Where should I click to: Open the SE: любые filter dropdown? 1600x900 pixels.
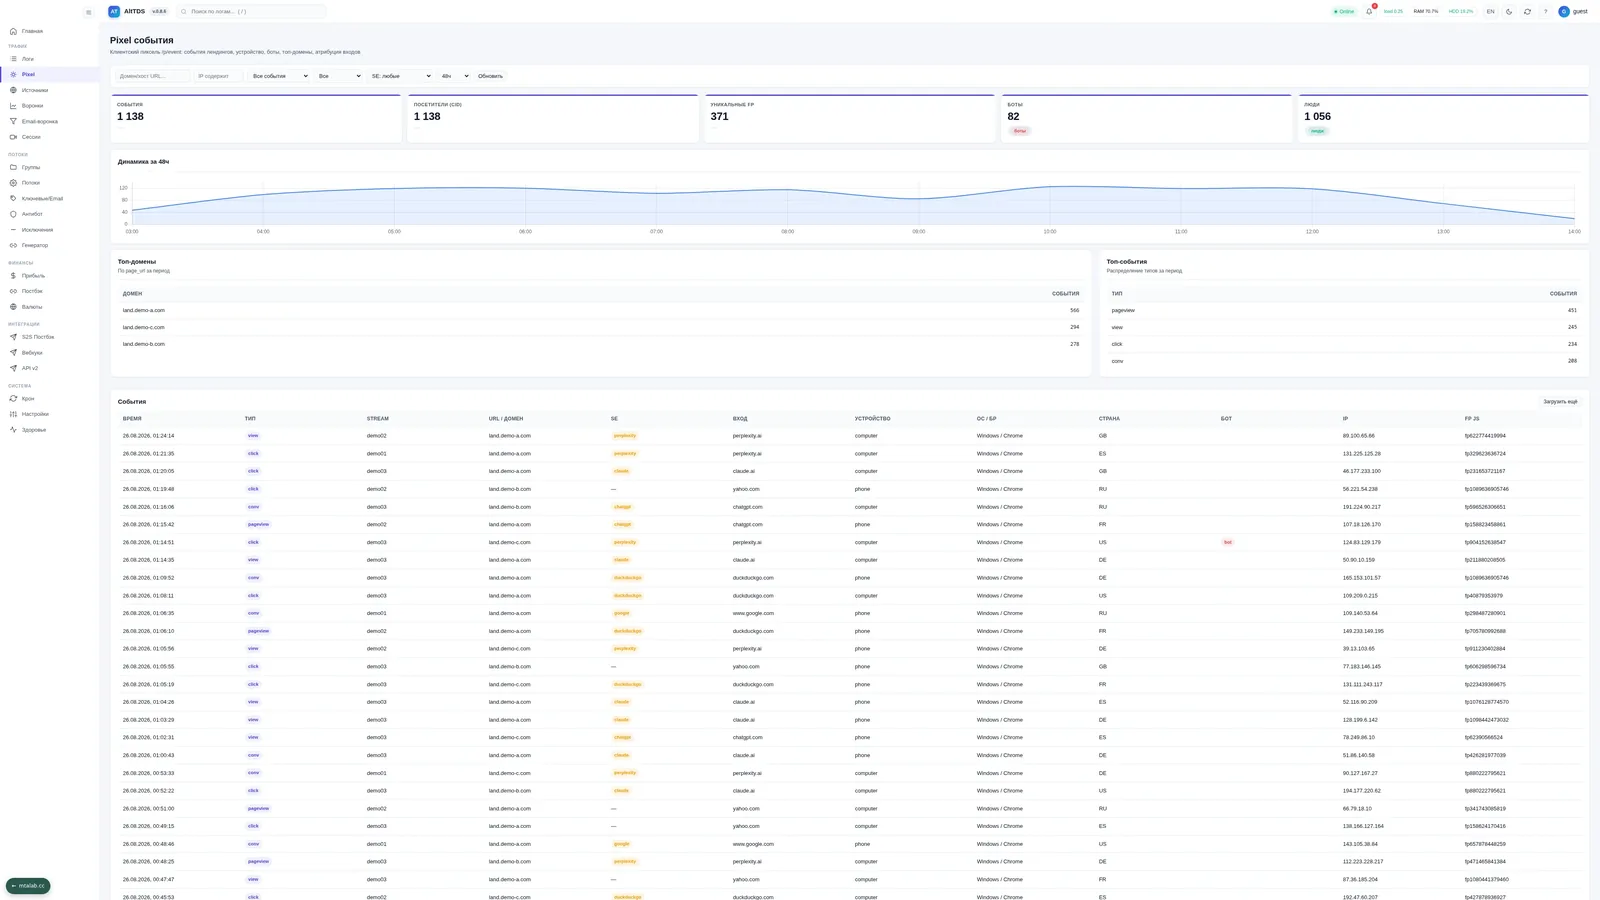[x=401, y=76]
